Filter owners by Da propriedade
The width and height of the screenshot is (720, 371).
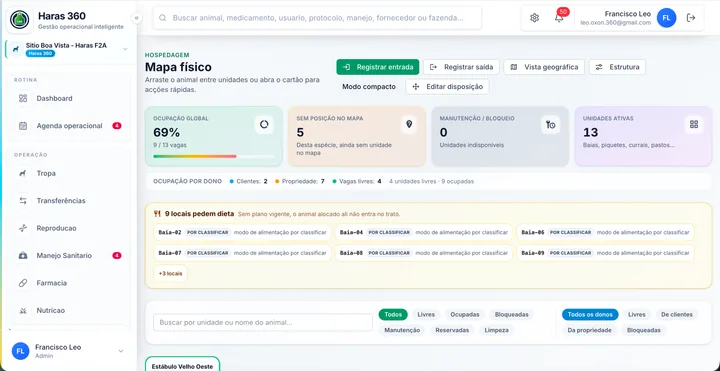(589, 330)
